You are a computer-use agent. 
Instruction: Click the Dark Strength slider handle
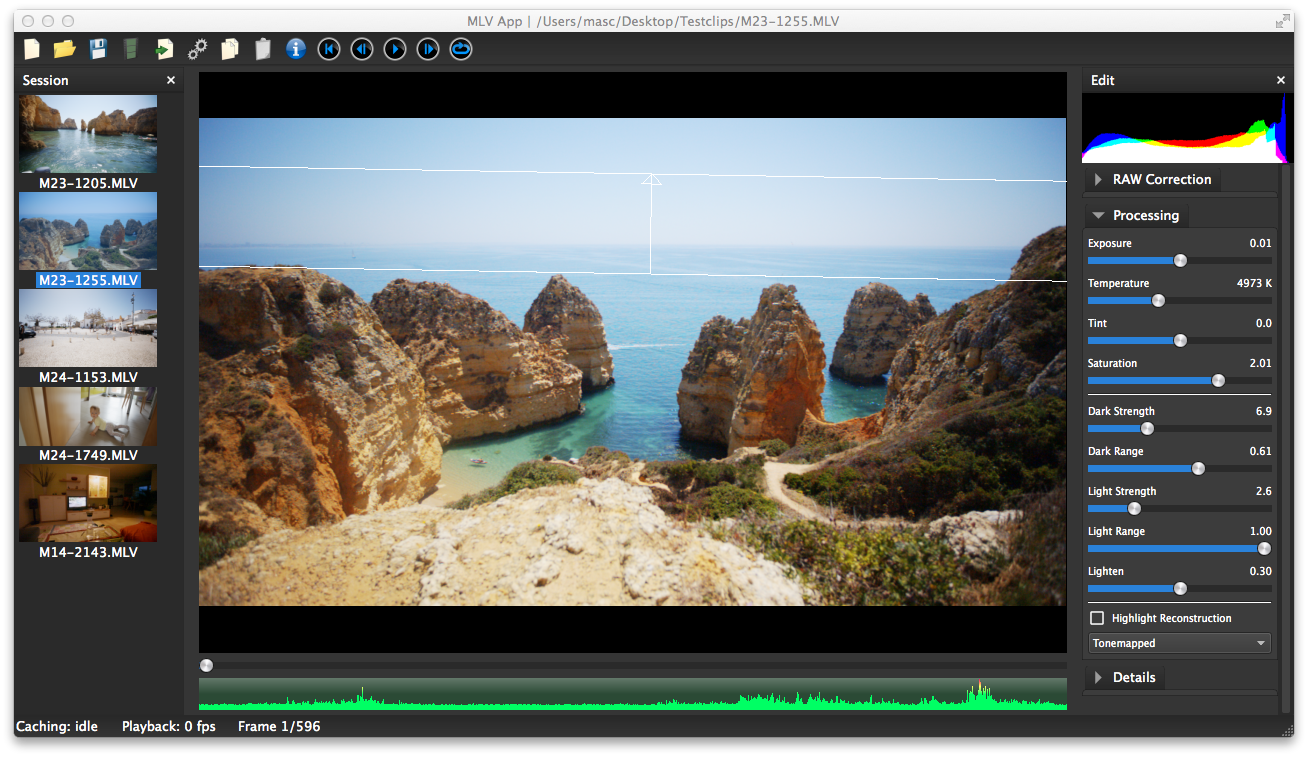[x=1147, y=428]
